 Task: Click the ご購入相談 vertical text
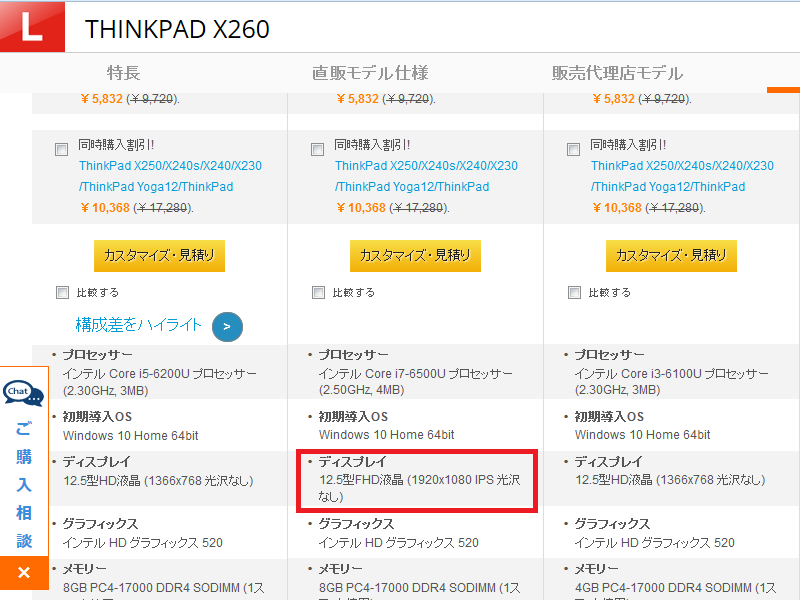24,484
